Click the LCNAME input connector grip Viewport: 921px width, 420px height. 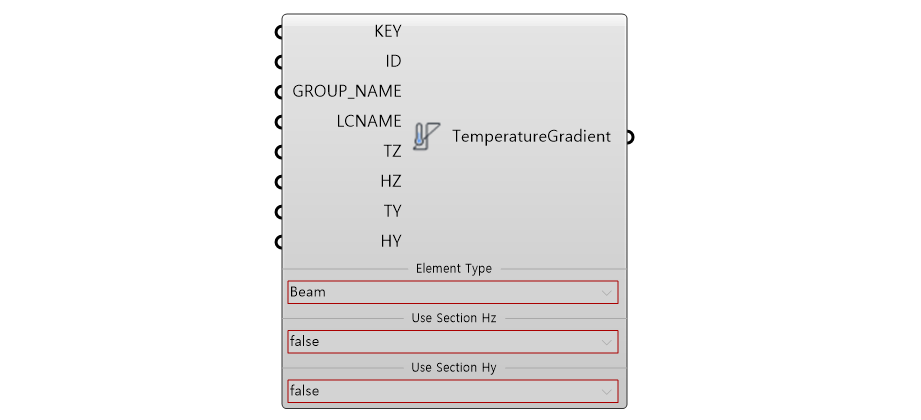pos(279,122)
